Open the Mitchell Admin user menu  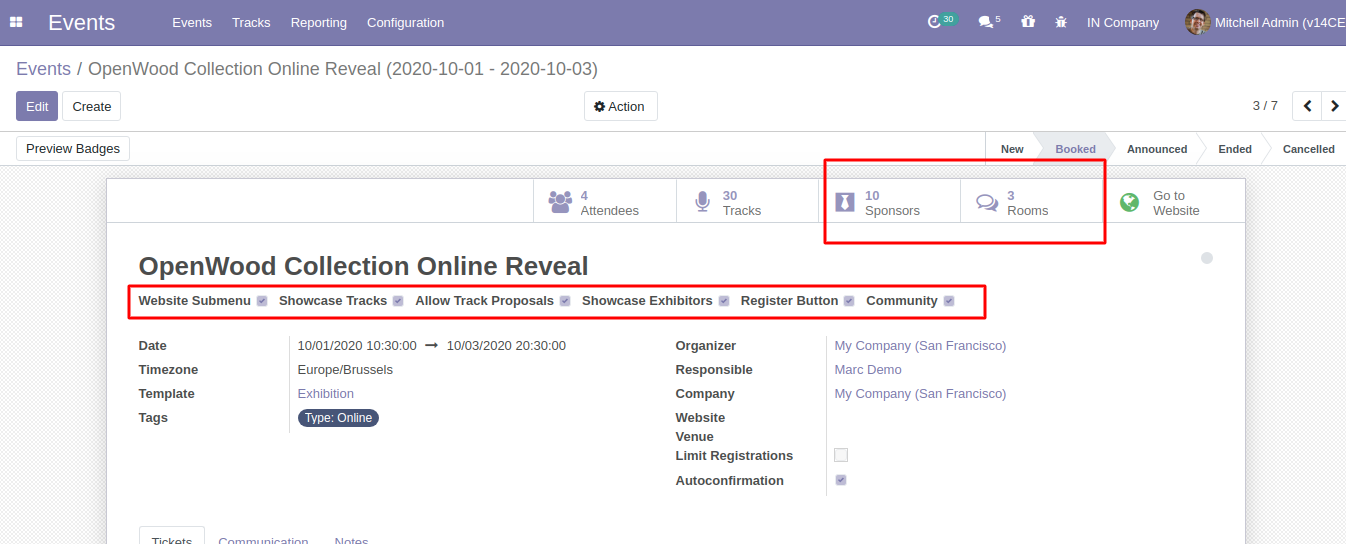pyautogui.click(x=1265, y=22)
